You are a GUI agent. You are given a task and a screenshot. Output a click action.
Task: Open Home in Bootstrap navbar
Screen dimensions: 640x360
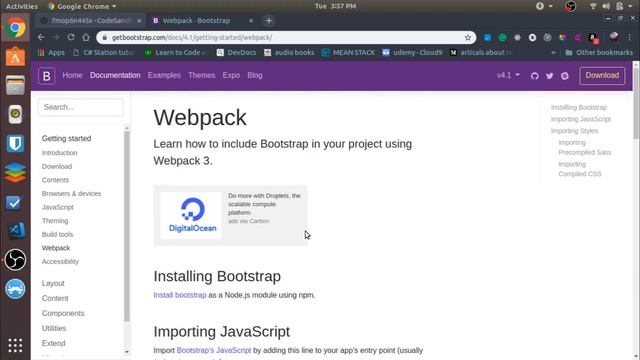click(x=72, y=75)
